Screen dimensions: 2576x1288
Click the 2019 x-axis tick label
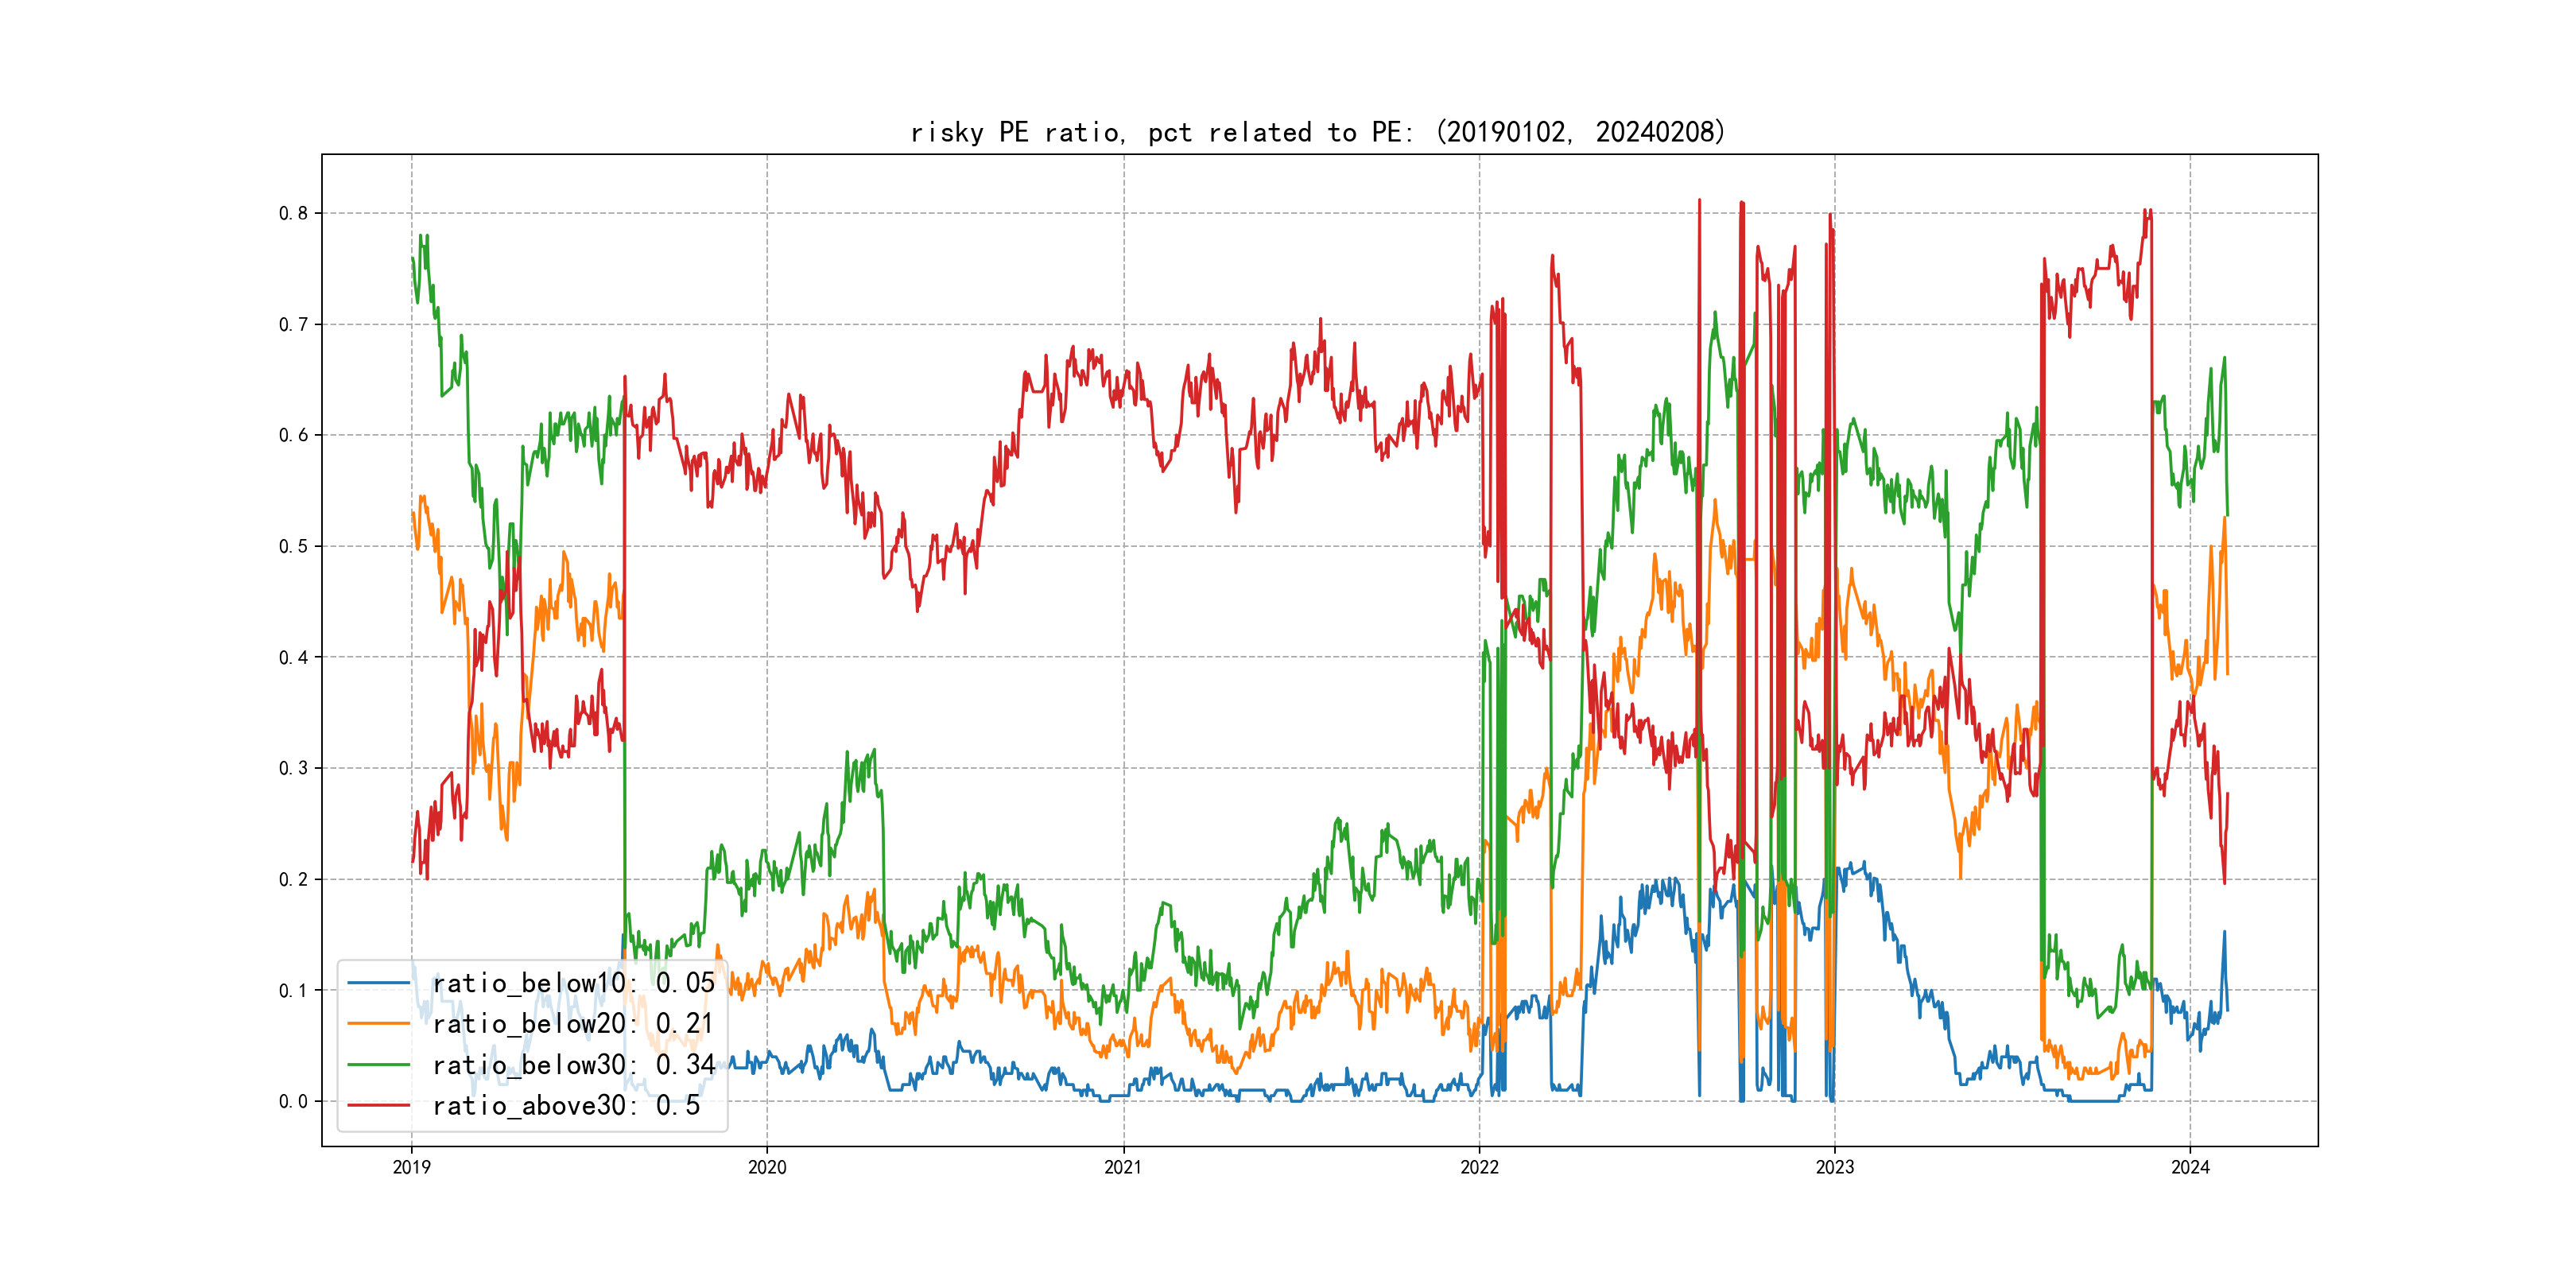pyautogui.click(x=411, y=1167)
